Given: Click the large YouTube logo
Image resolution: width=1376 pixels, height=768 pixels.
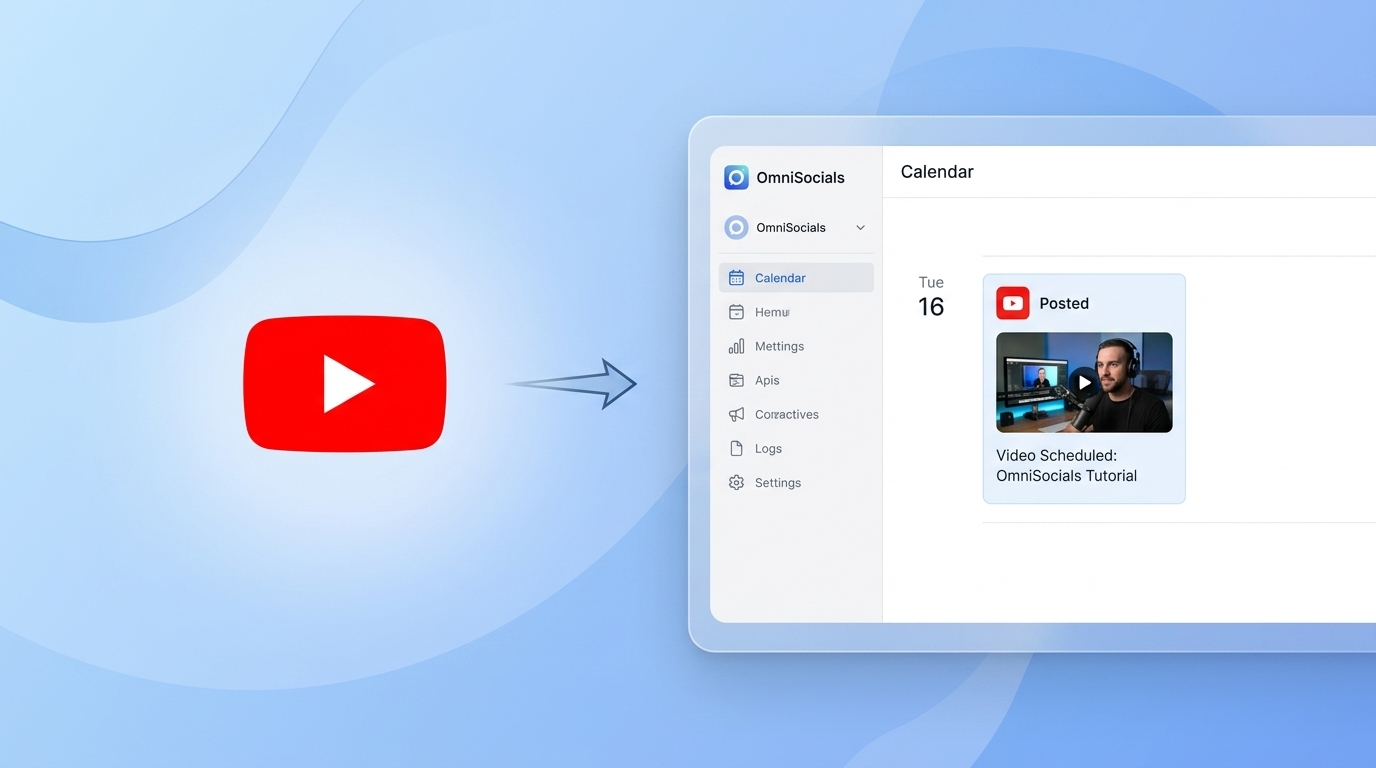Looking at the screenshot, I should [344, 384].
